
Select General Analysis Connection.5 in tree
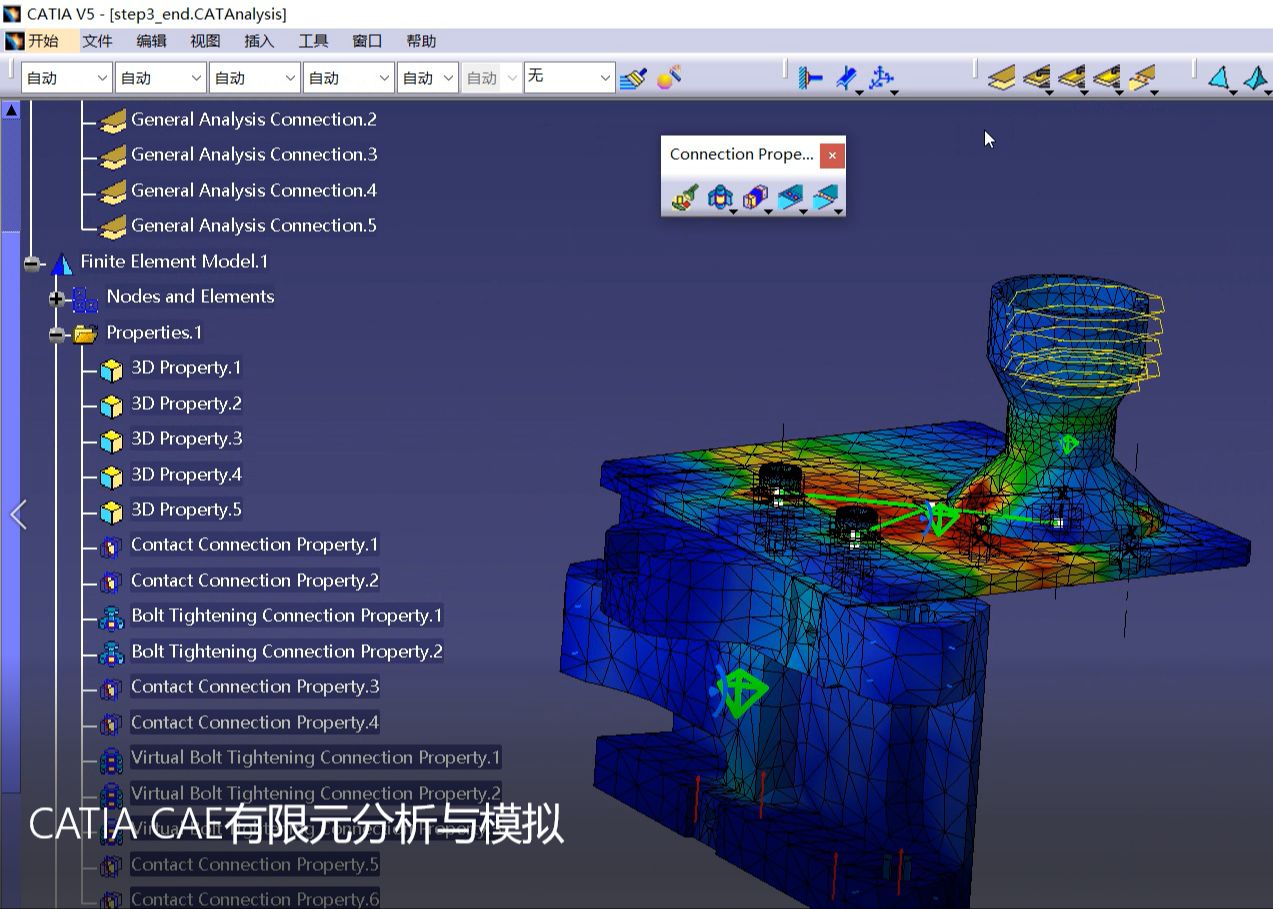[x=254, y=226]
